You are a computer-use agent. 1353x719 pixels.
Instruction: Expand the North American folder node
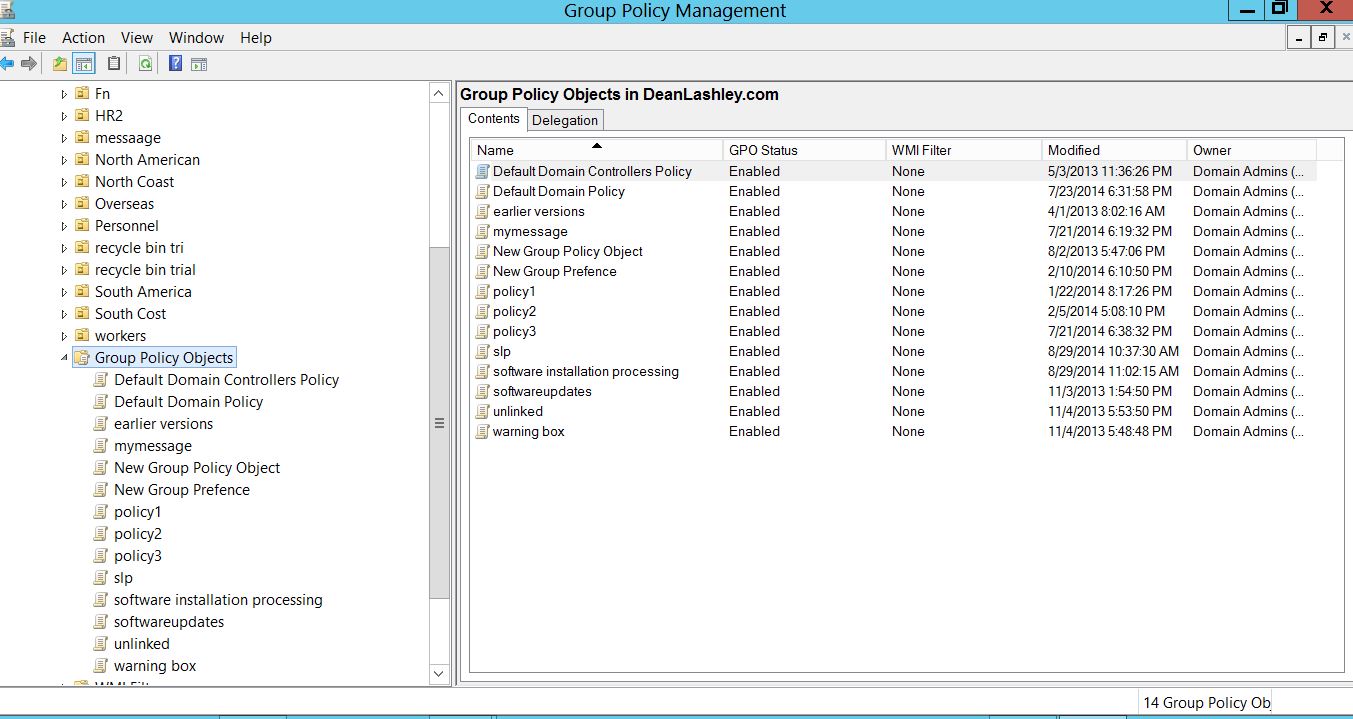[64, 160]
